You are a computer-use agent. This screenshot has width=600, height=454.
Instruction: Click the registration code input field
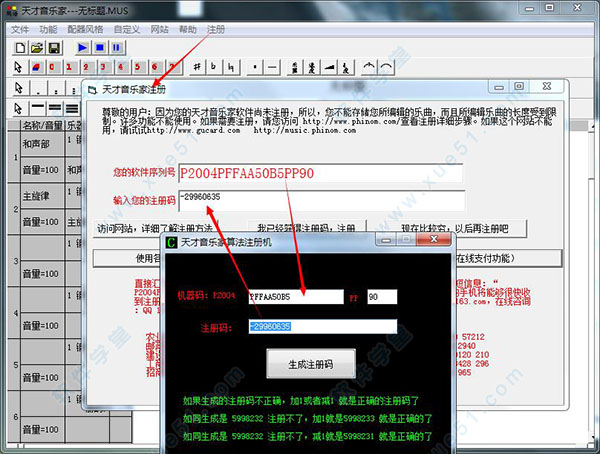point(322,201)
